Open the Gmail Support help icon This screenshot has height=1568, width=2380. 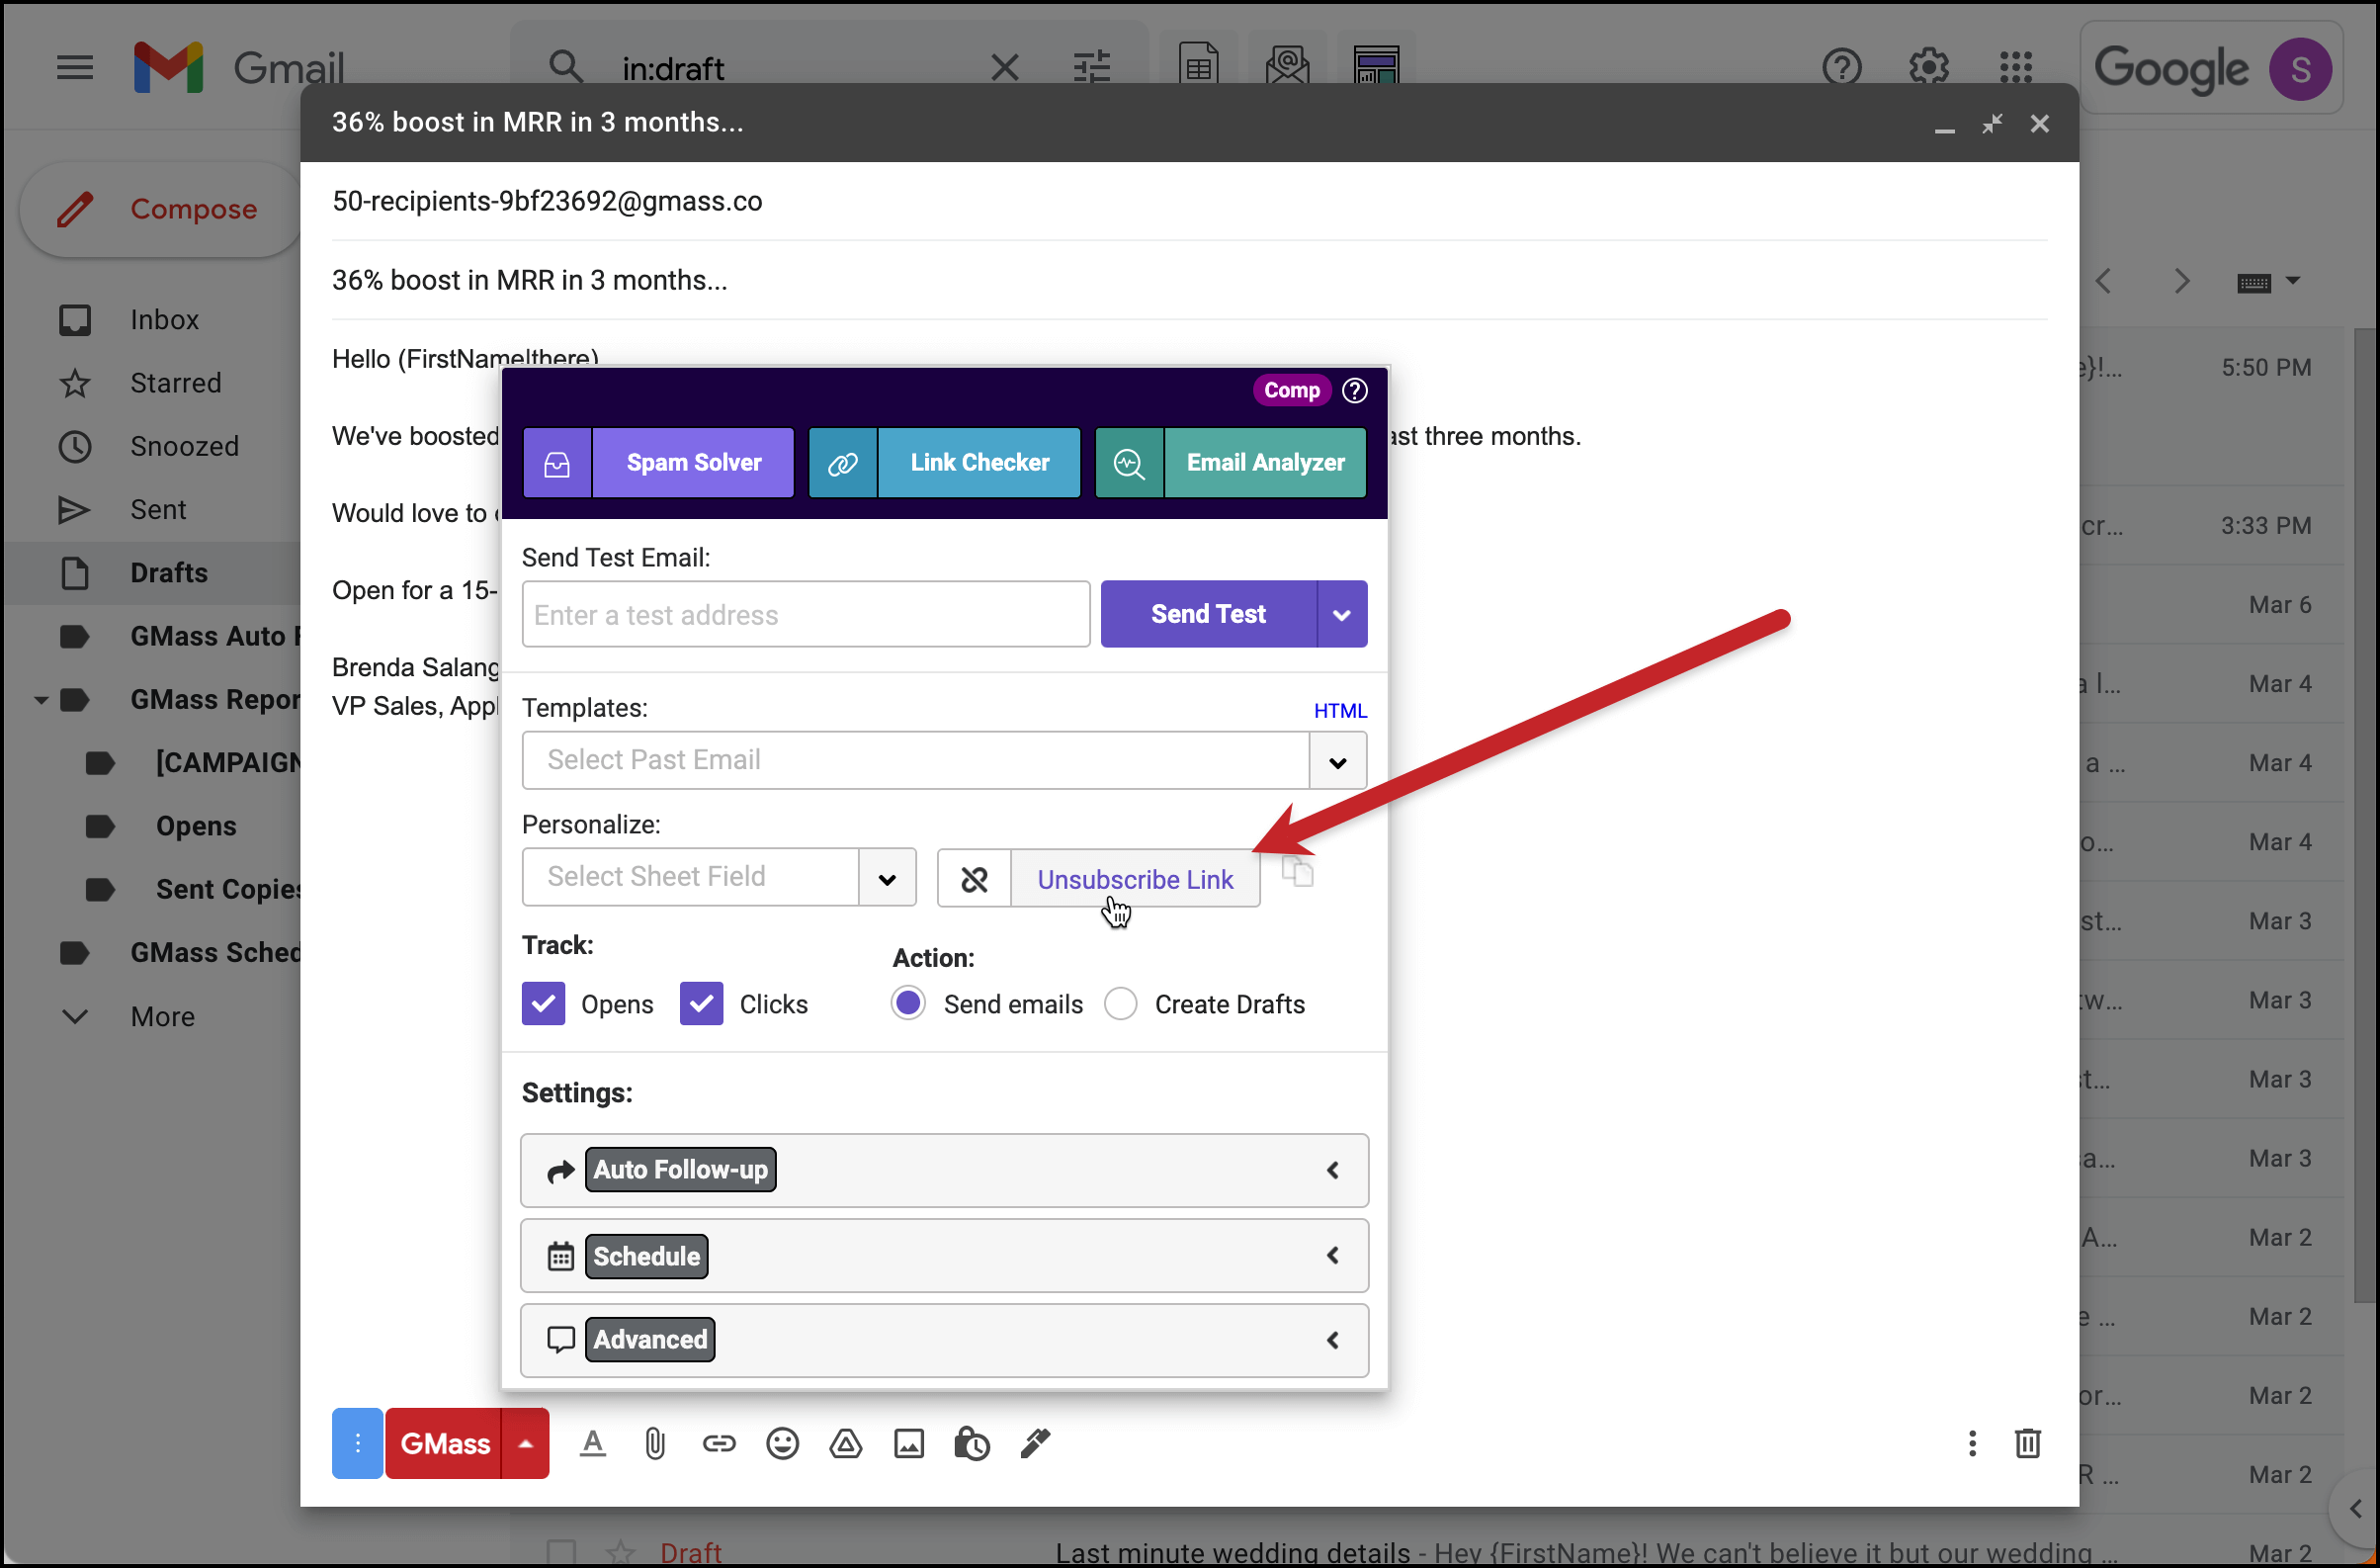[1841, 68]
